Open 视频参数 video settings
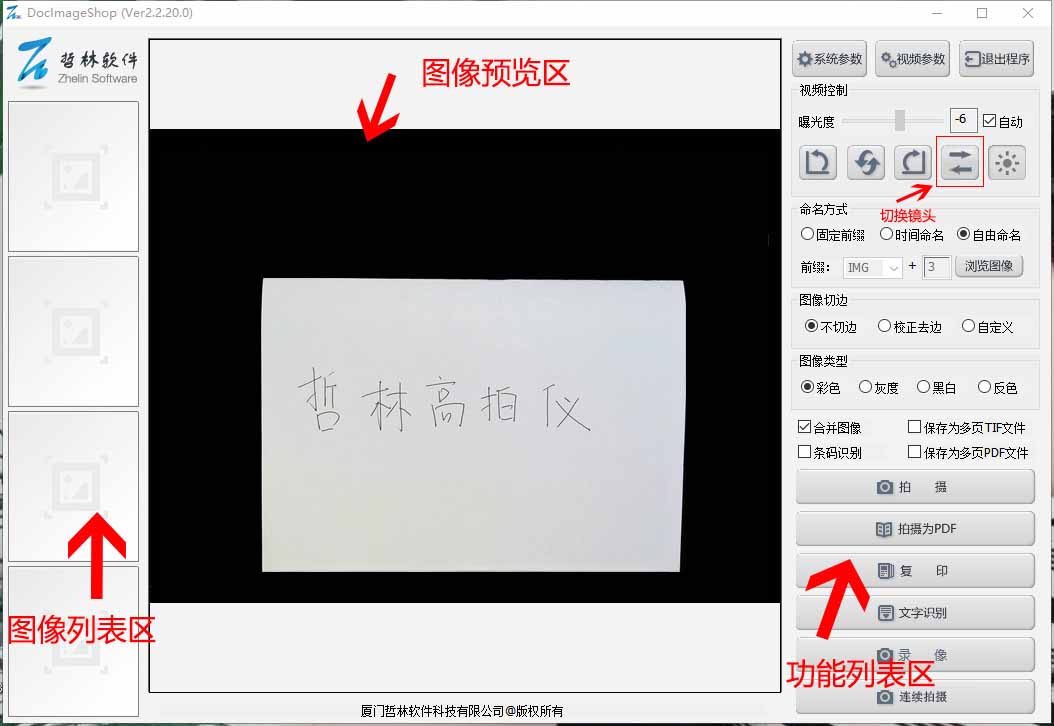The height and width of the screenshot is (726, 1054). 912,58
